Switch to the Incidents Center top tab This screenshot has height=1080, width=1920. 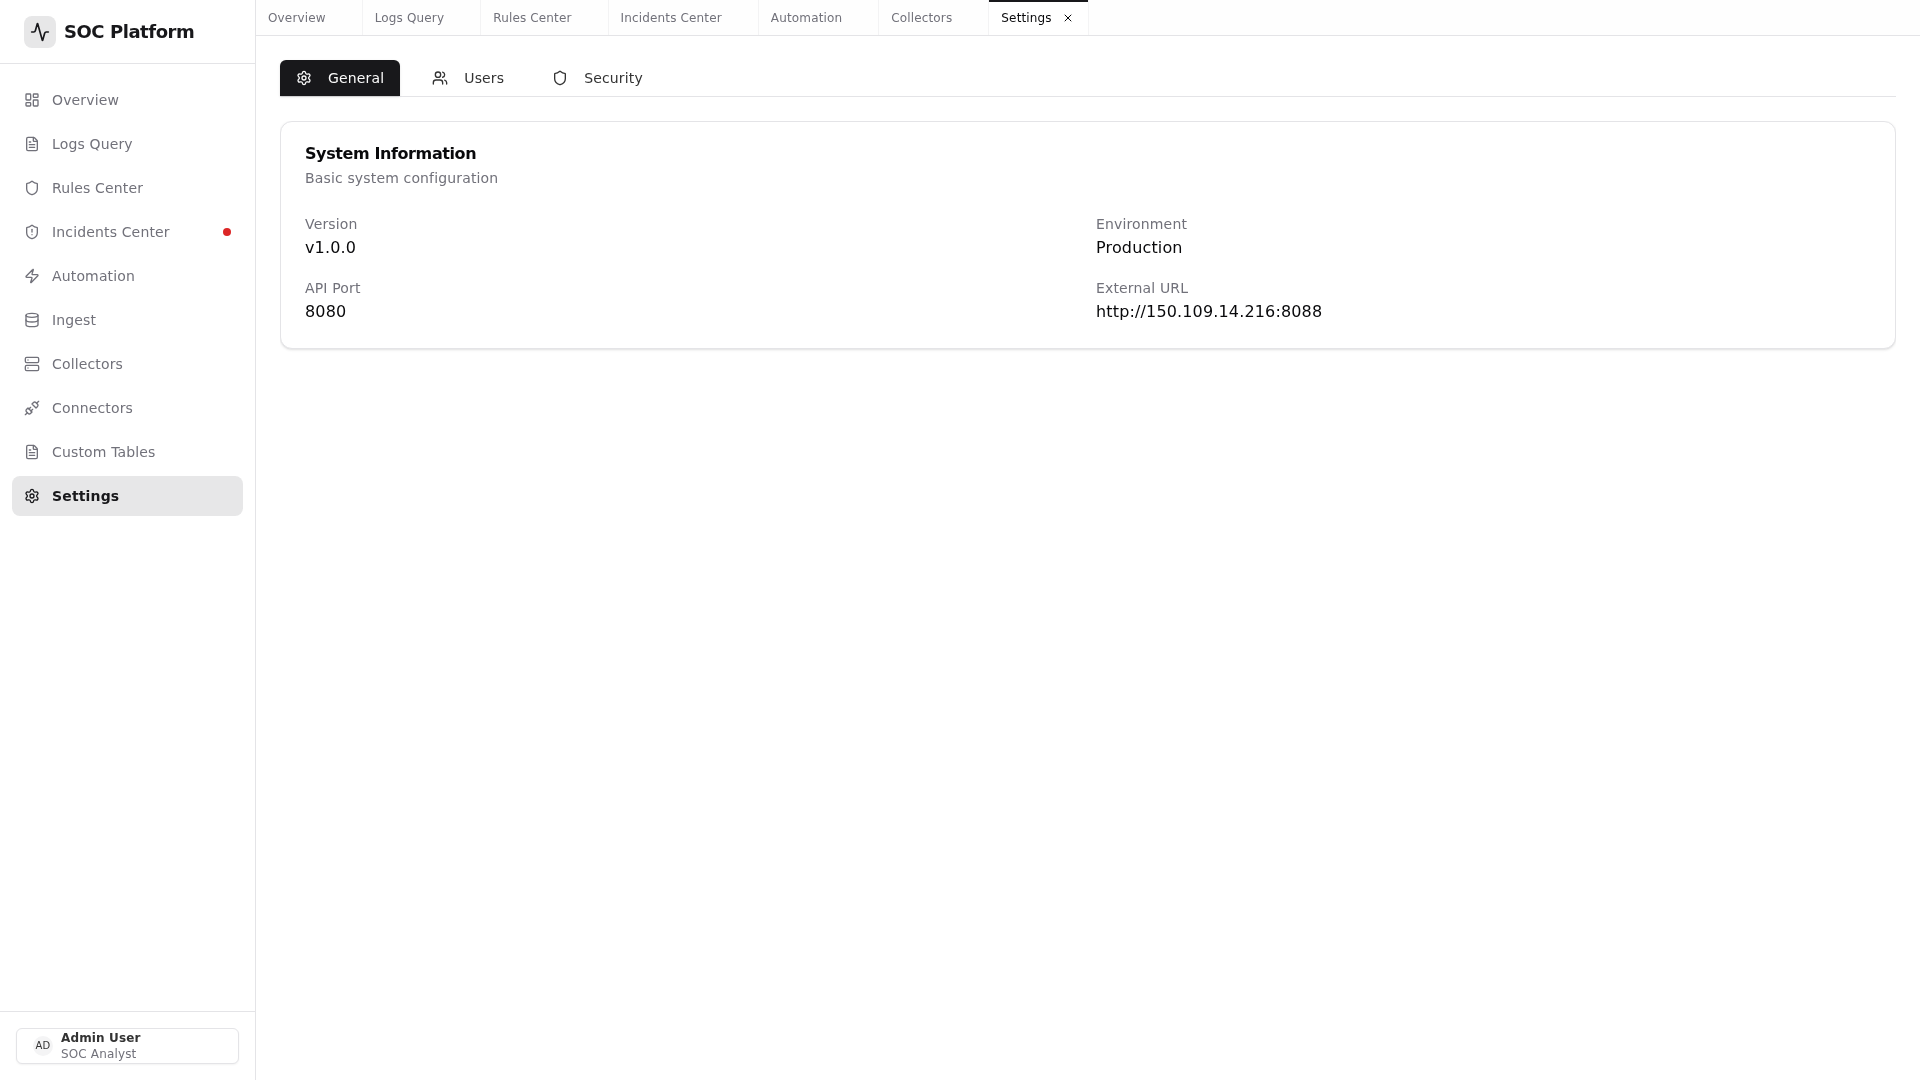click(x=671, y=18)
